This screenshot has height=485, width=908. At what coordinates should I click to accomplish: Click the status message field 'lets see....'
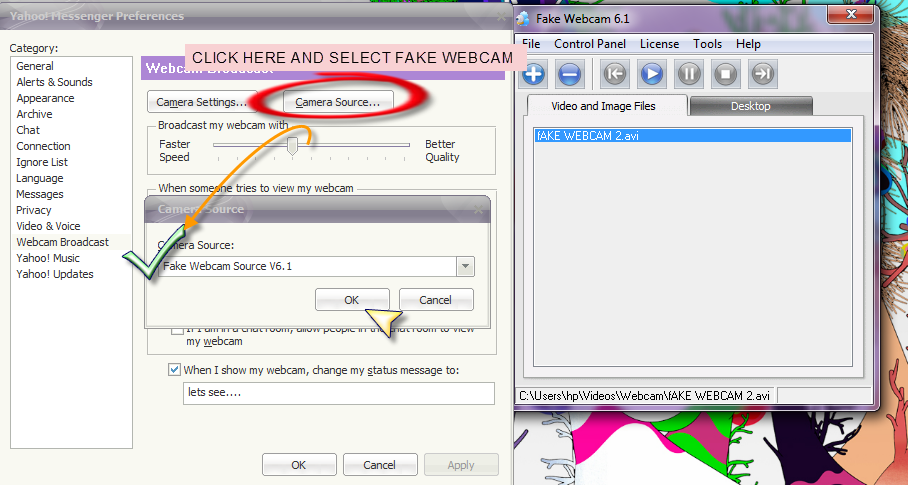[339, 393]
